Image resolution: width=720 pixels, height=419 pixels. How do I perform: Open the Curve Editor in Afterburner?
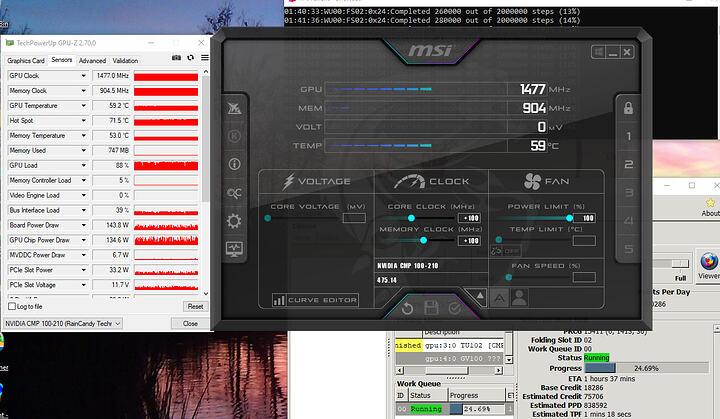point(315,300)
